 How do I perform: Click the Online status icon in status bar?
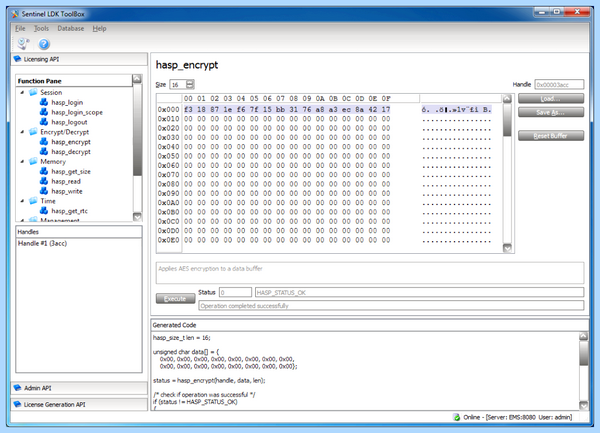click(x=457, y=417)
